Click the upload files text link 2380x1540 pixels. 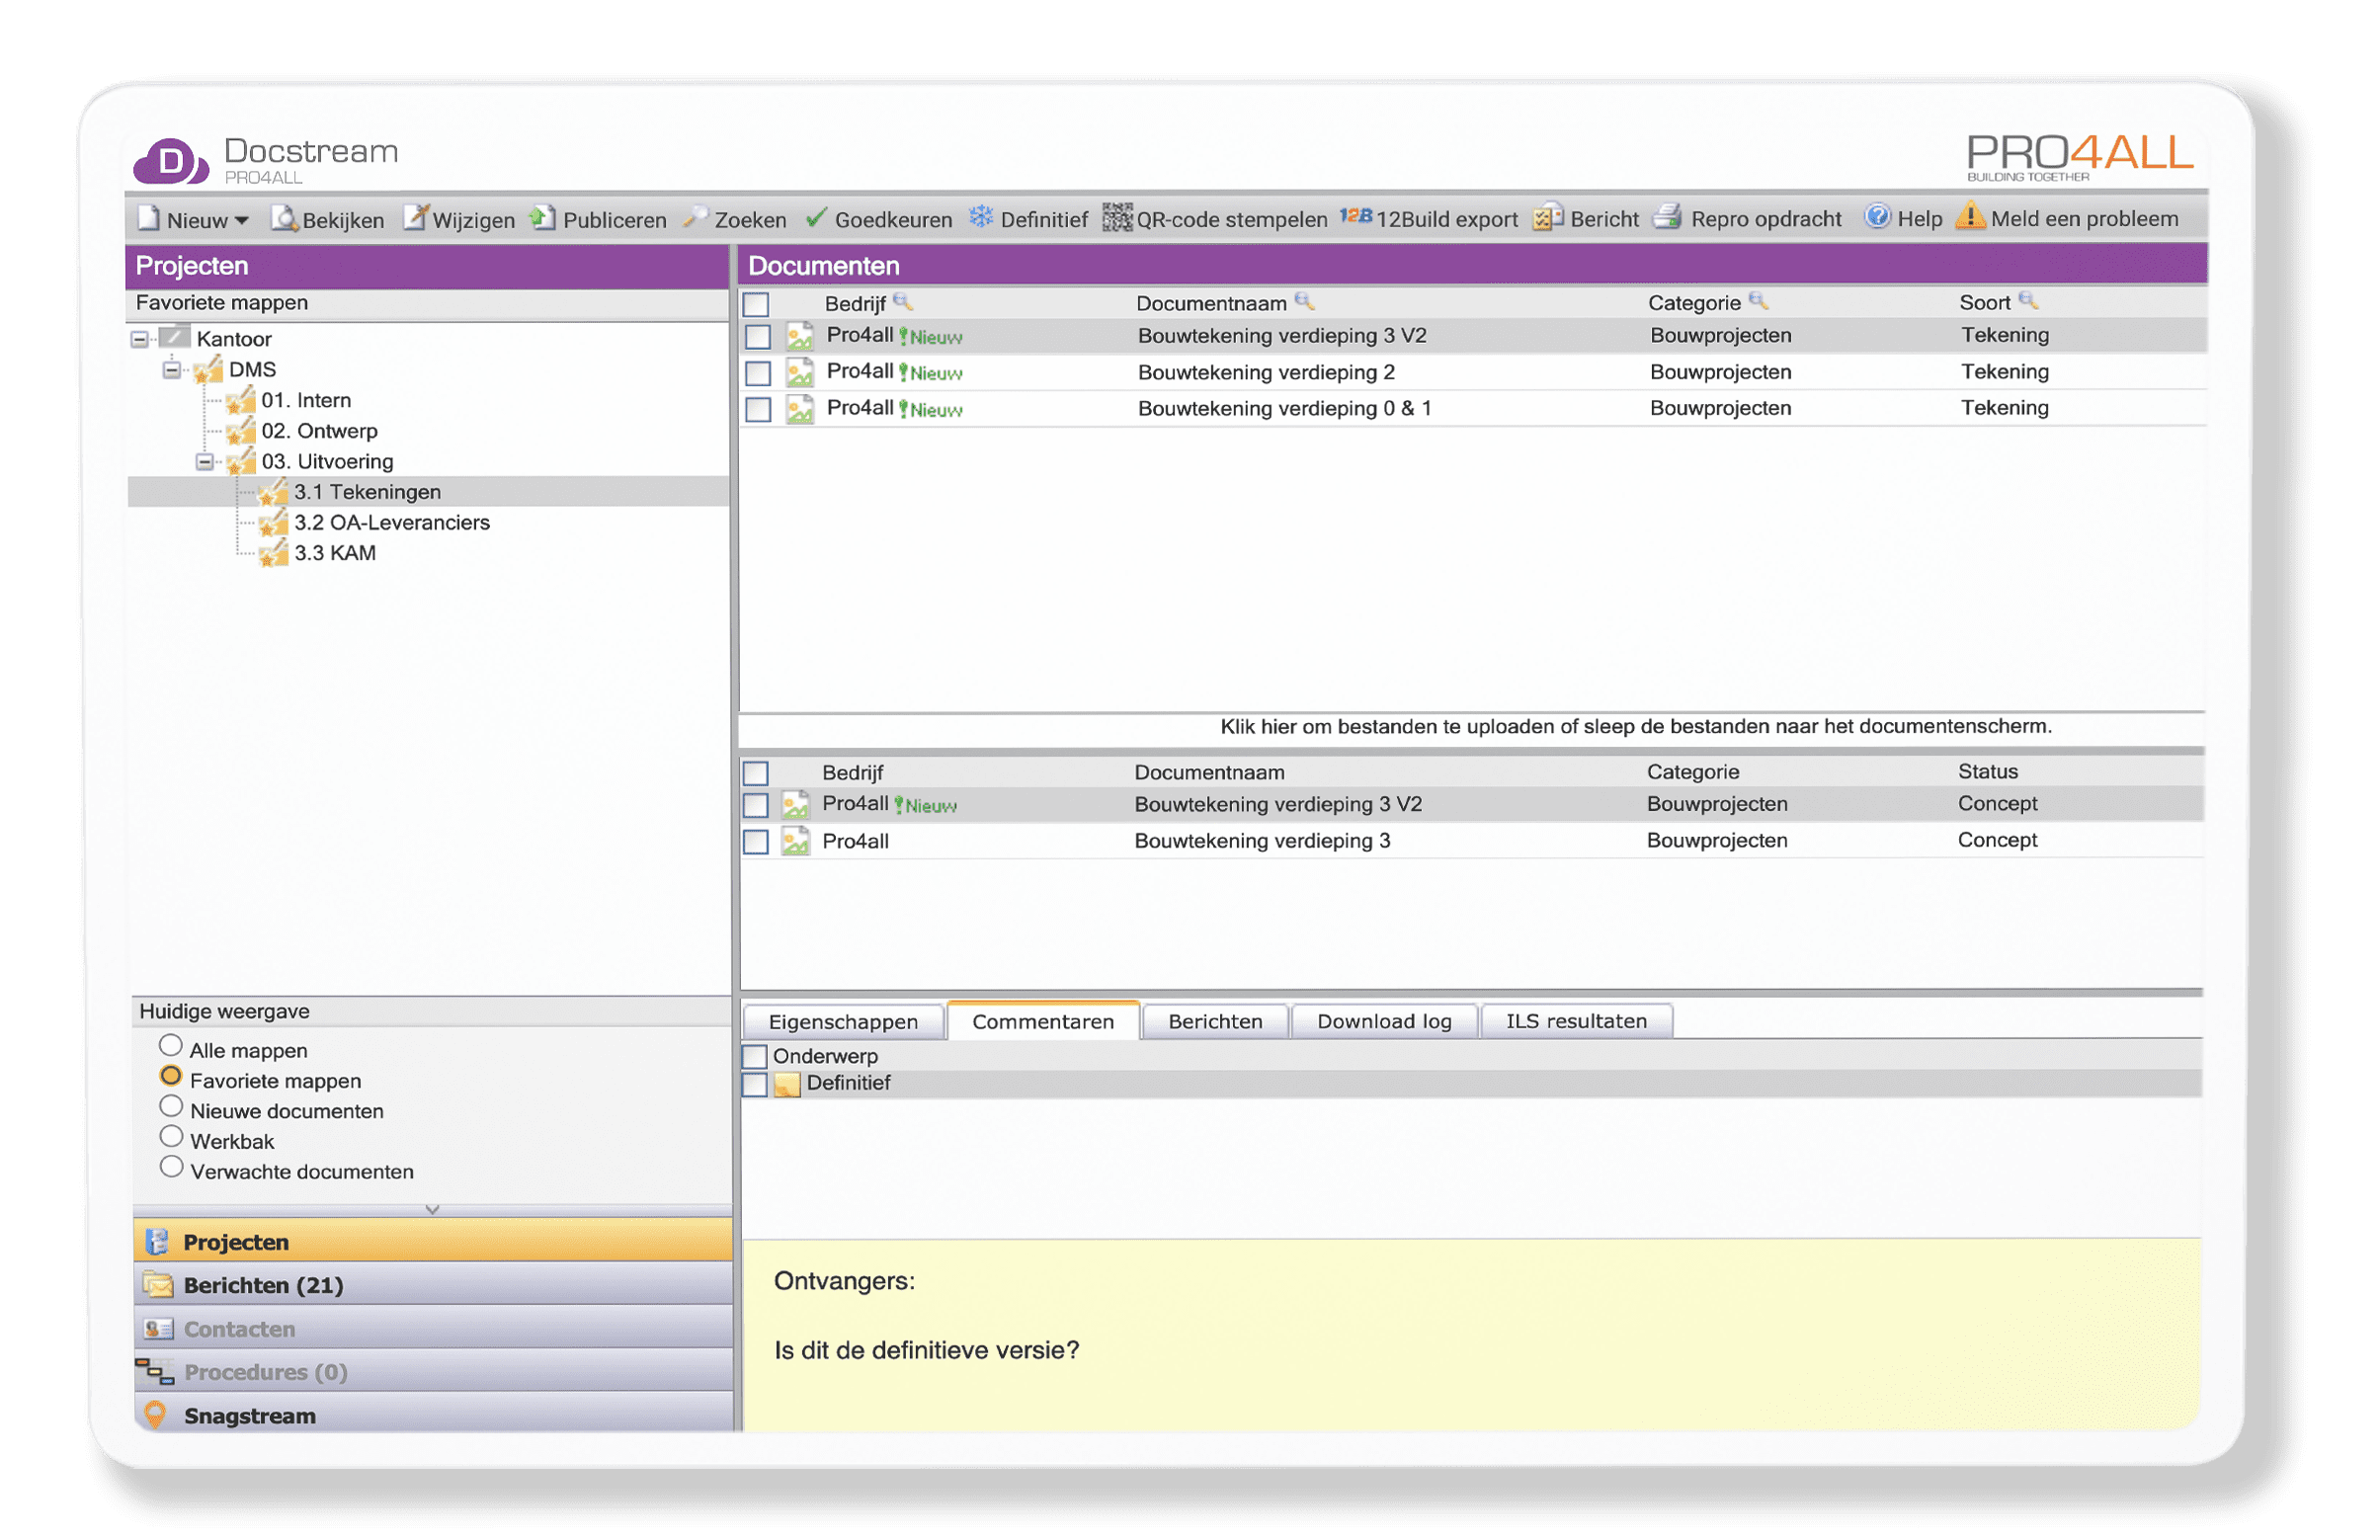pos(1635,727)
